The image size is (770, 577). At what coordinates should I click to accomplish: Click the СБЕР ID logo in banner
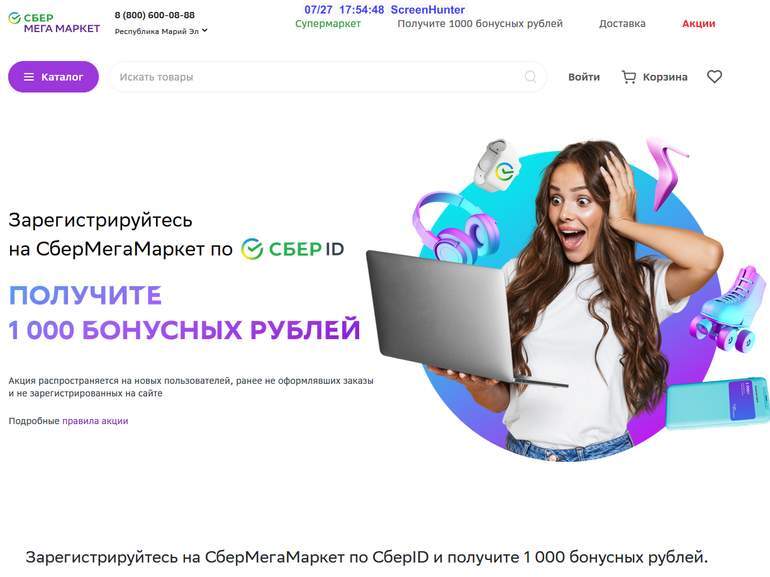293,249
